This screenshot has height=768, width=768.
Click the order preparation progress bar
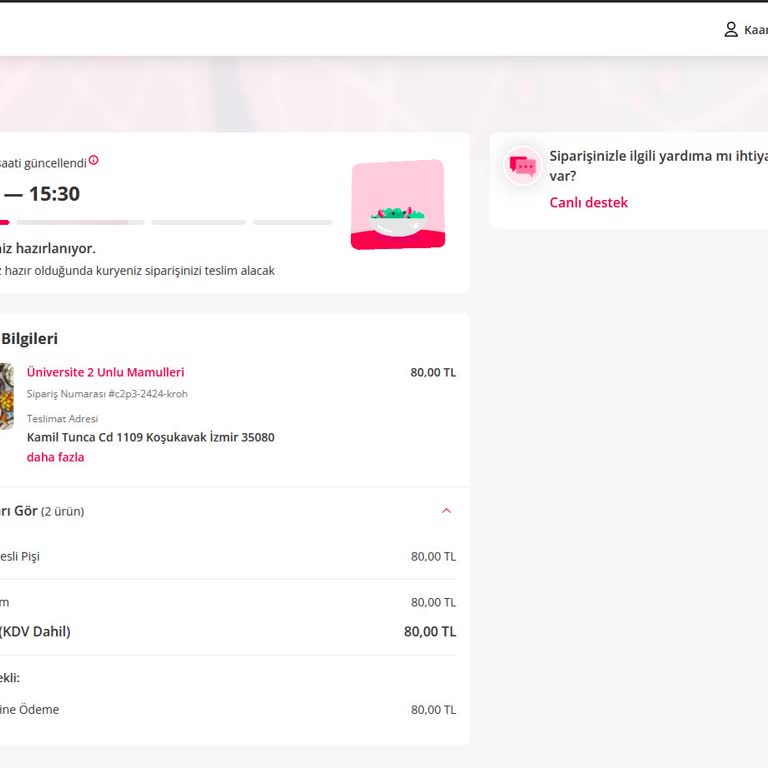[x=167, y=222]
